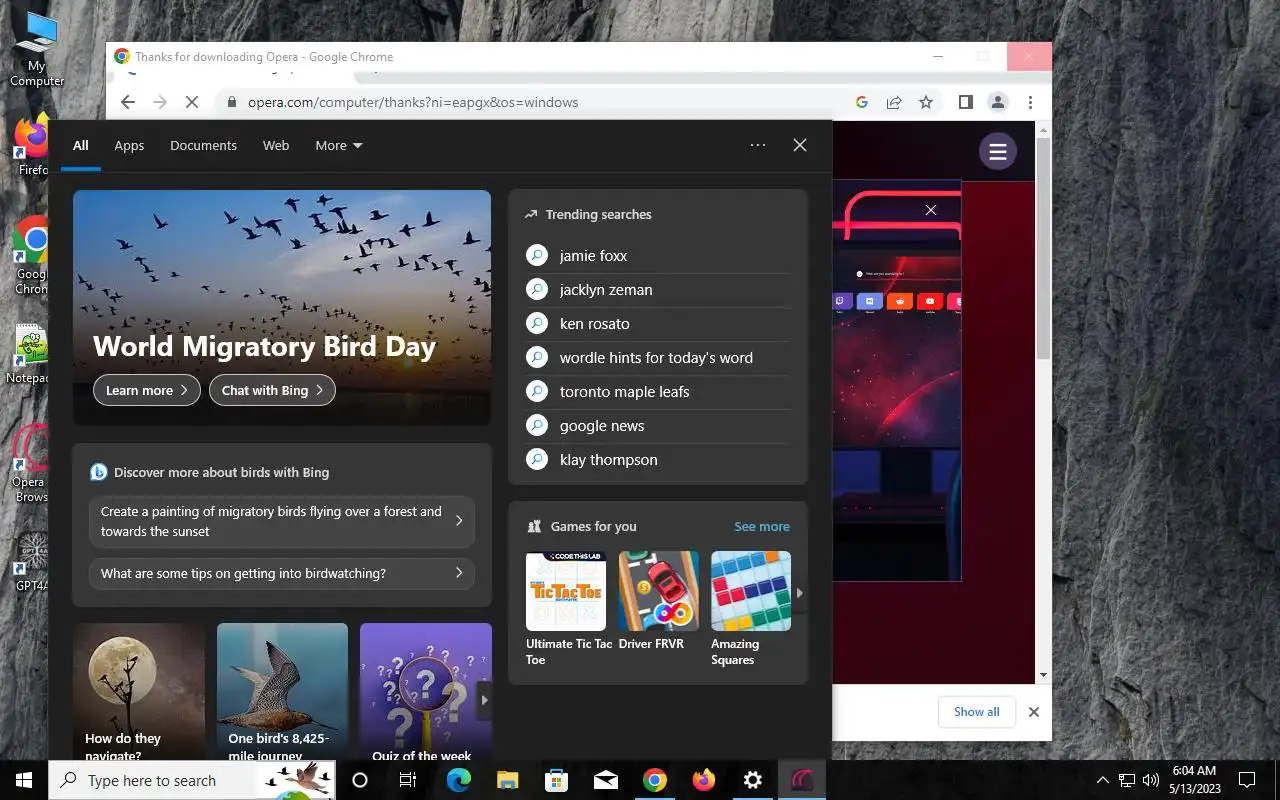This screenshot has width=1280, height=800.
Task: Open File Explorer from the taskbar
Action: (507, 780)
